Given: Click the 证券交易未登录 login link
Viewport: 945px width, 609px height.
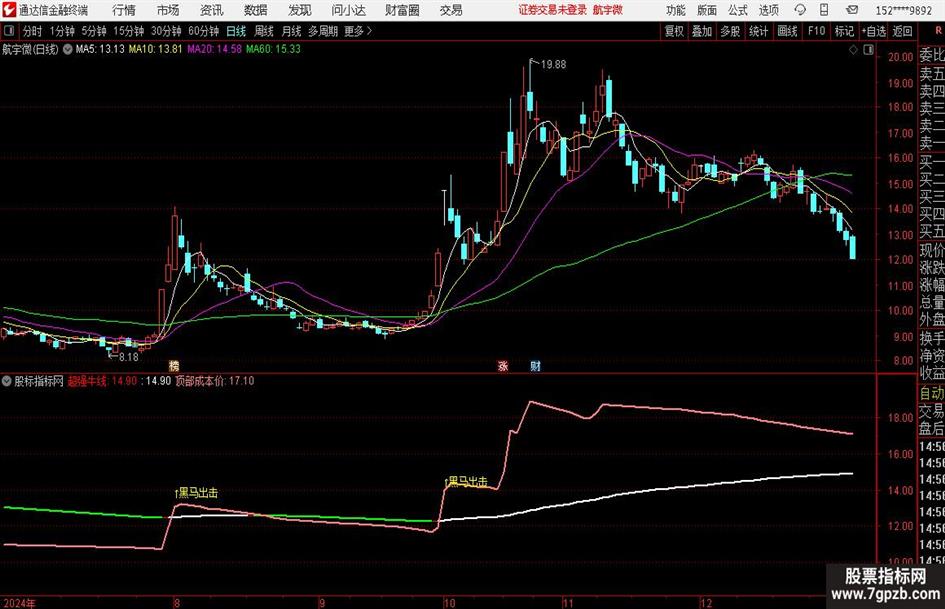Looking at the screenshot, I should point(553,10).
